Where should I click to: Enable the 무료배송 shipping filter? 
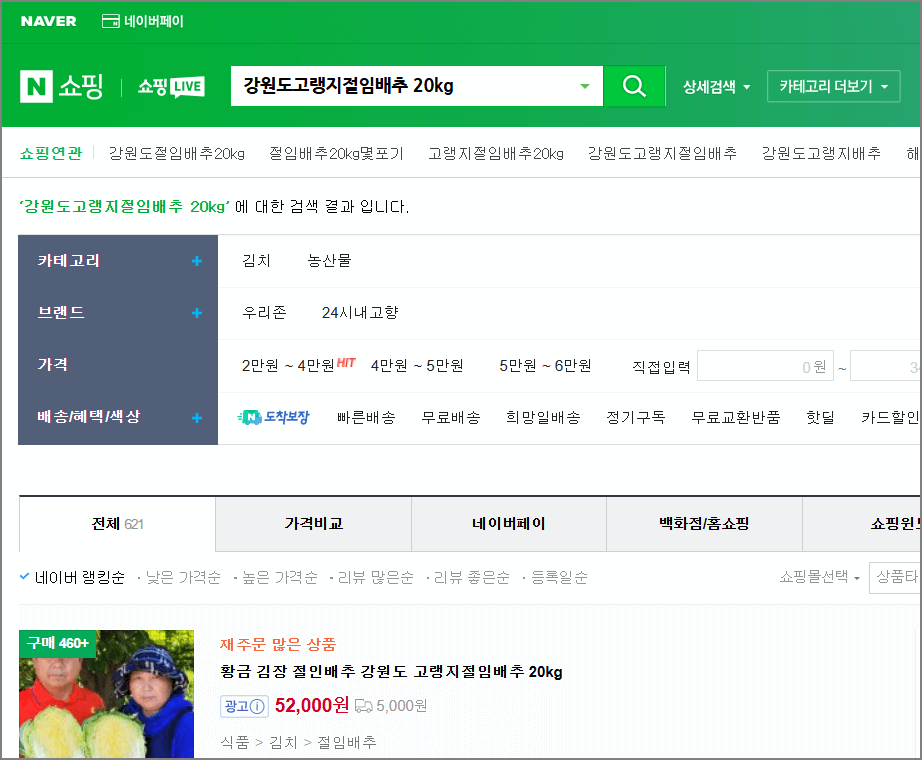[x=450, y=417]
